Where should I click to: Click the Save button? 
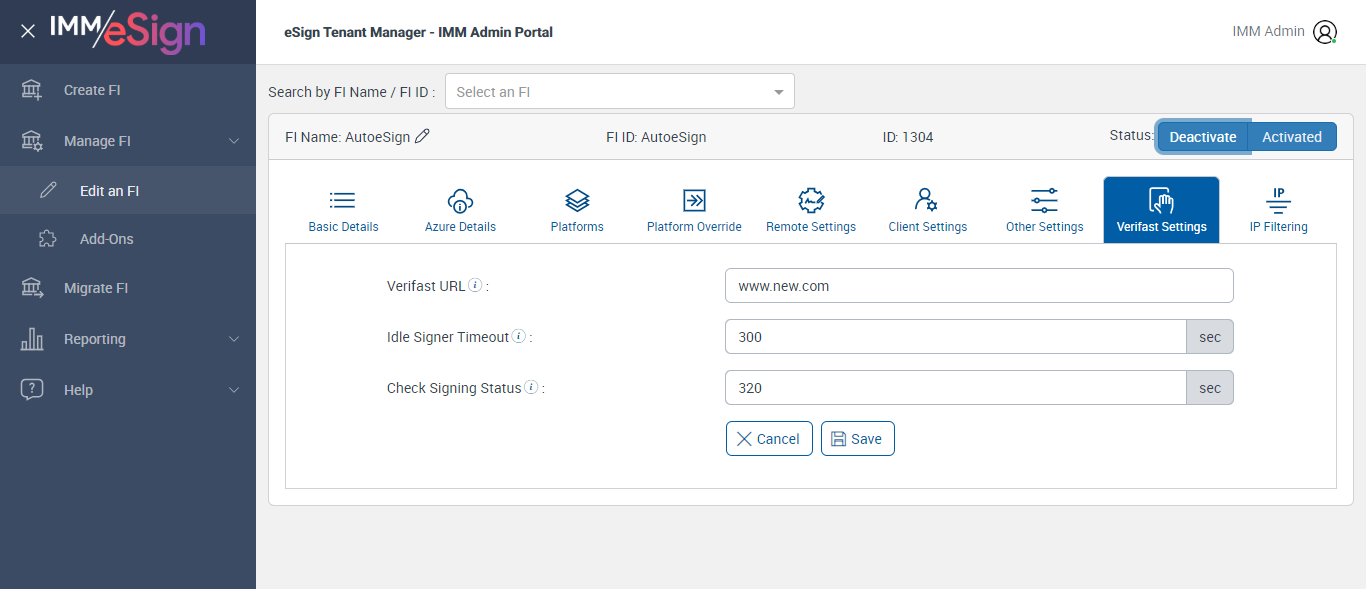tap(857, 439)
